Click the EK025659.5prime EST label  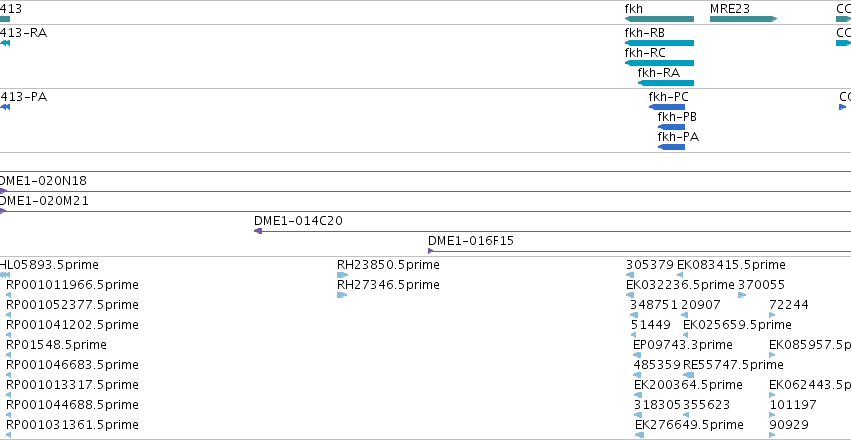737,325
